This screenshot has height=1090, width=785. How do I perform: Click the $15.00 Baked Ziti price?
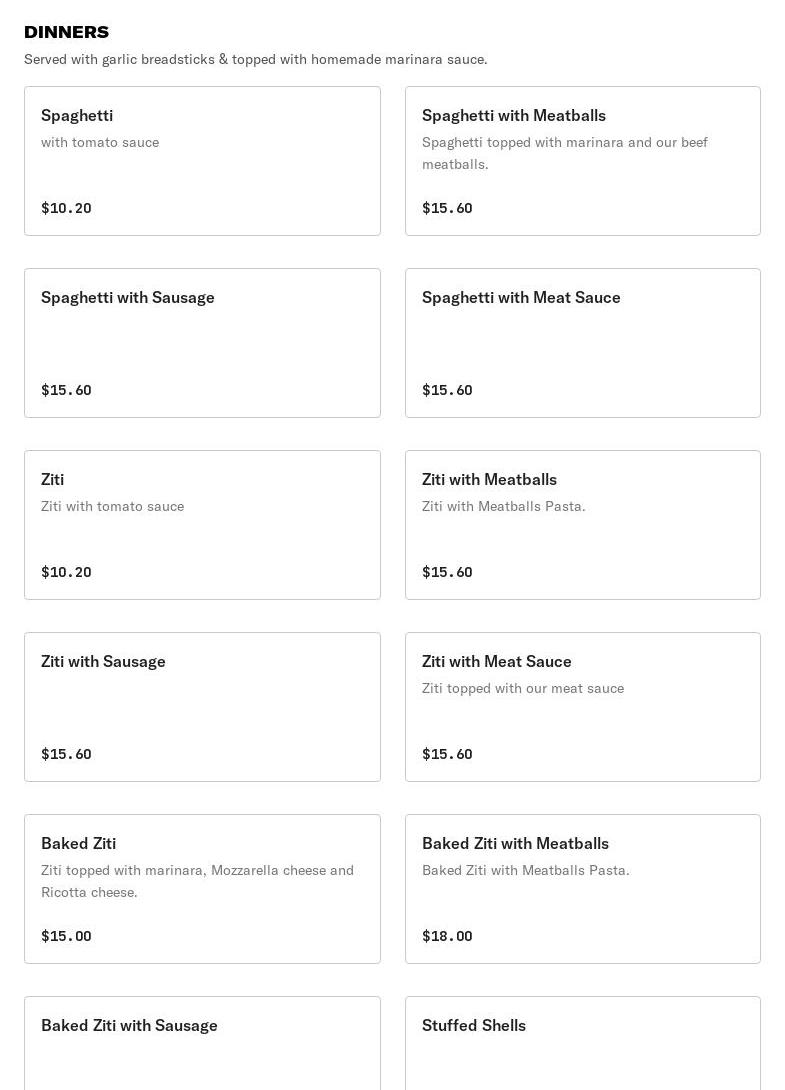pyautogui.click(x=66, y=936)
